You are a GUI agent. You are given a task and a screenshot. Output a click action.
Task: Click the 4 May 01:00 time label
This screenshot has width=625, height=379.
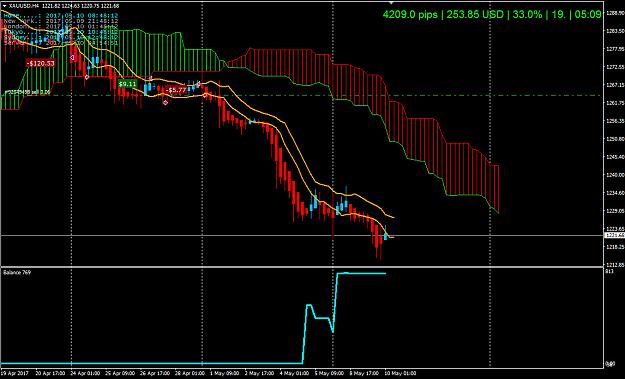pos(294,373)
